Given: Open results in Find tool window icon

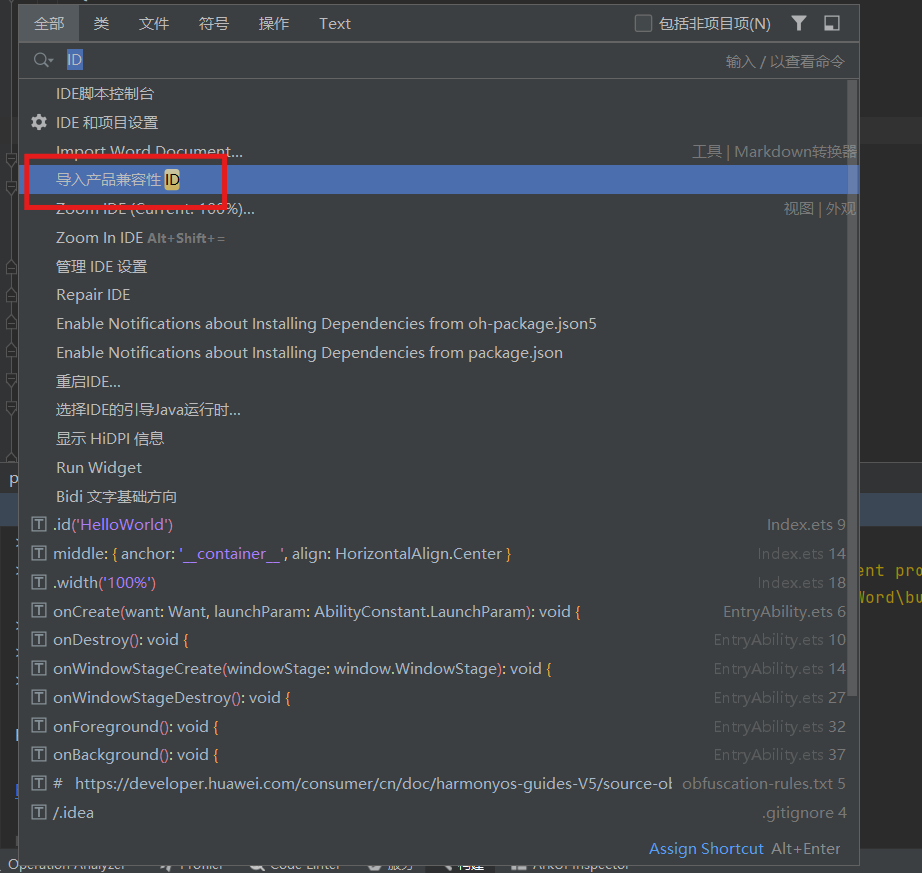Looking at the screenshot, I should point(832,23).
